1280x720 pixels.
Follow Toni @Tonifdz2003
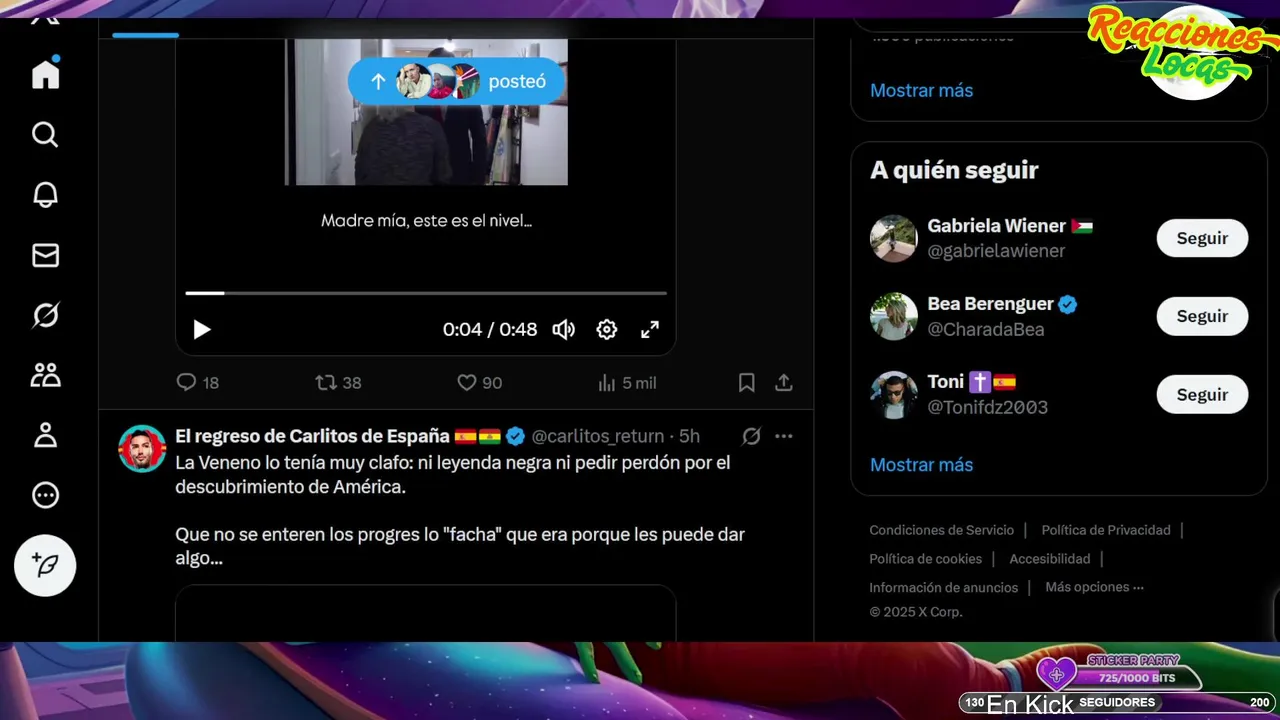pyautogui.click(x=1202, y=394)
